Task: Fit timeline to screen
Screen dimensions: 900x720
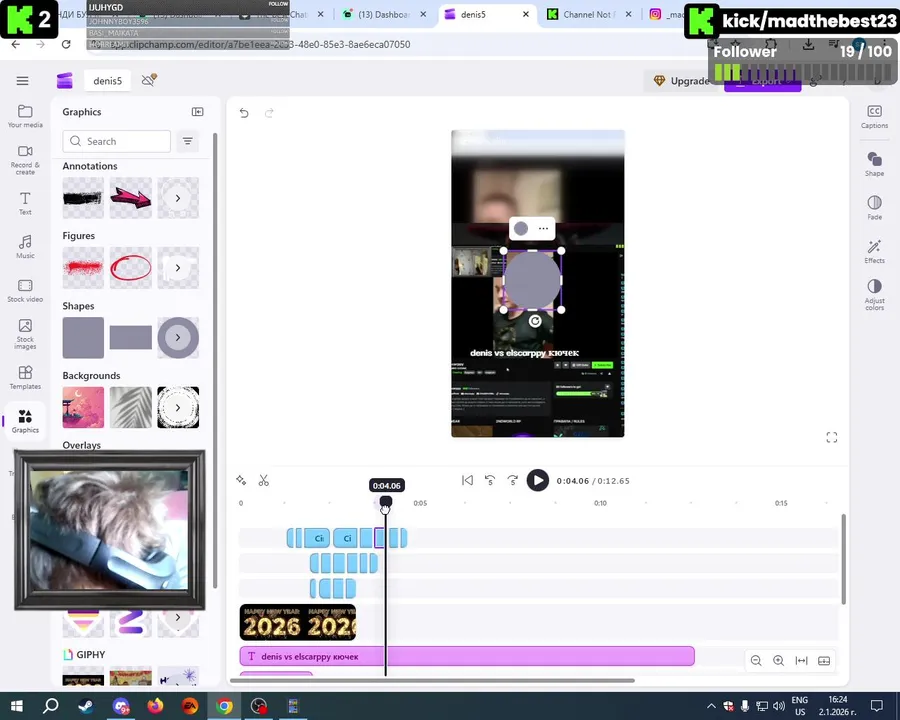Action: point(801,661)
